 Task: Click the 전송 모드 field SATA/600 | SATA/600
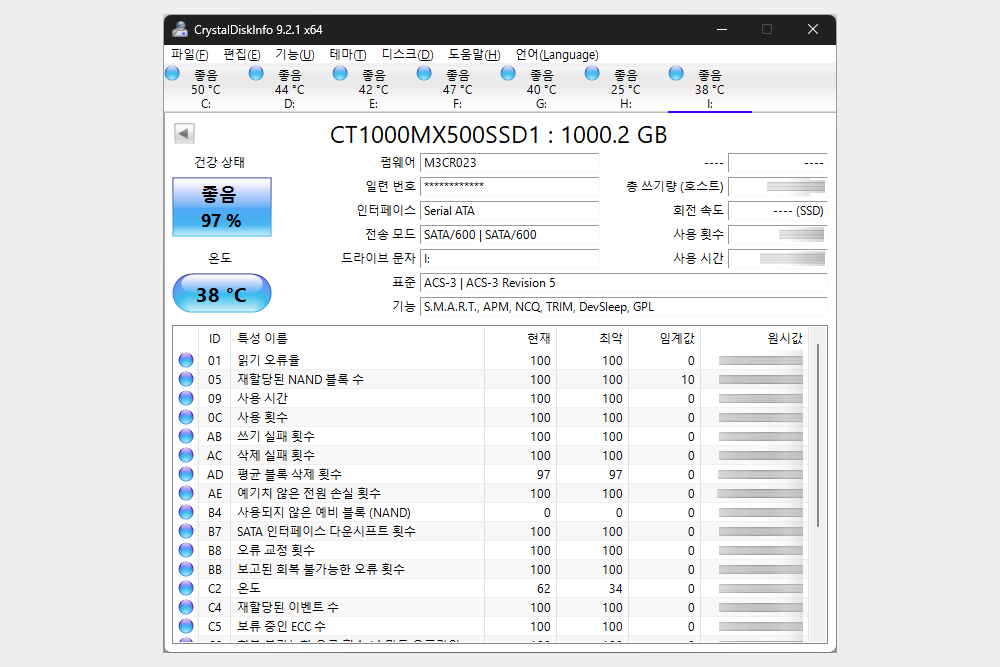pyautogui.click(x=510, y=235)
